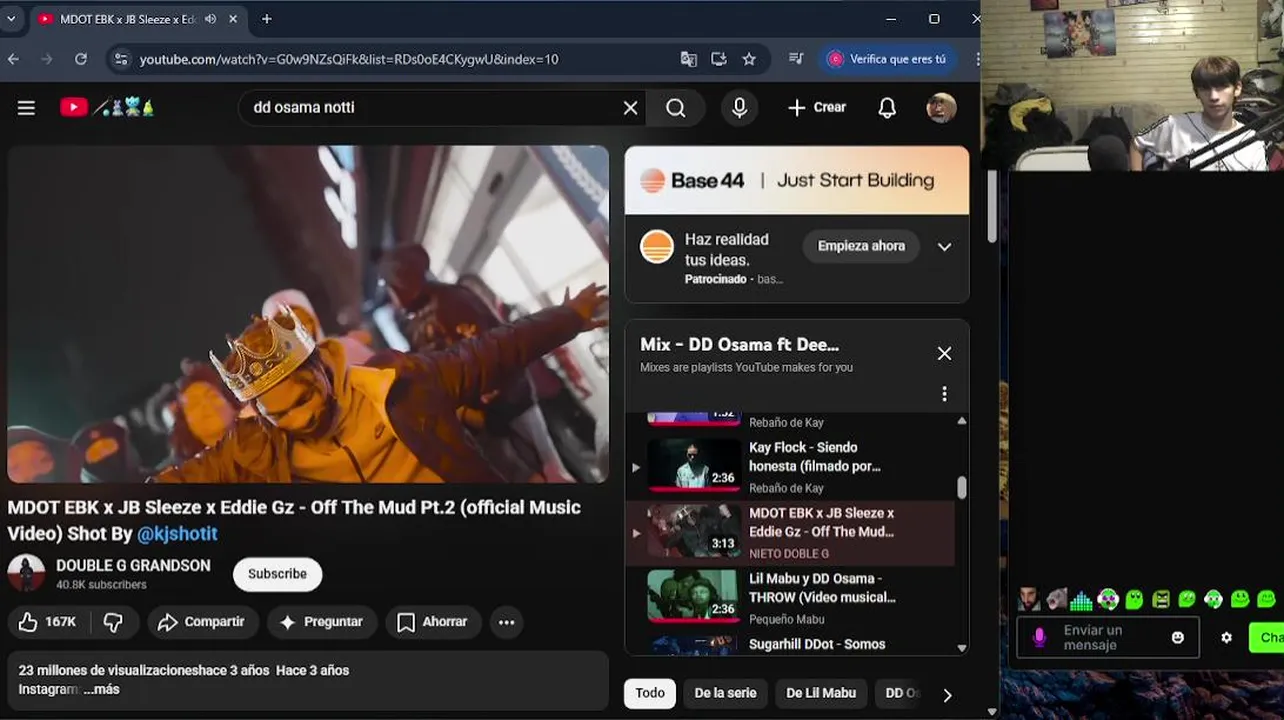Select the De Lil Mabu chip
This screenshot has height=720, width=1284.
click(x=821, y=693)
